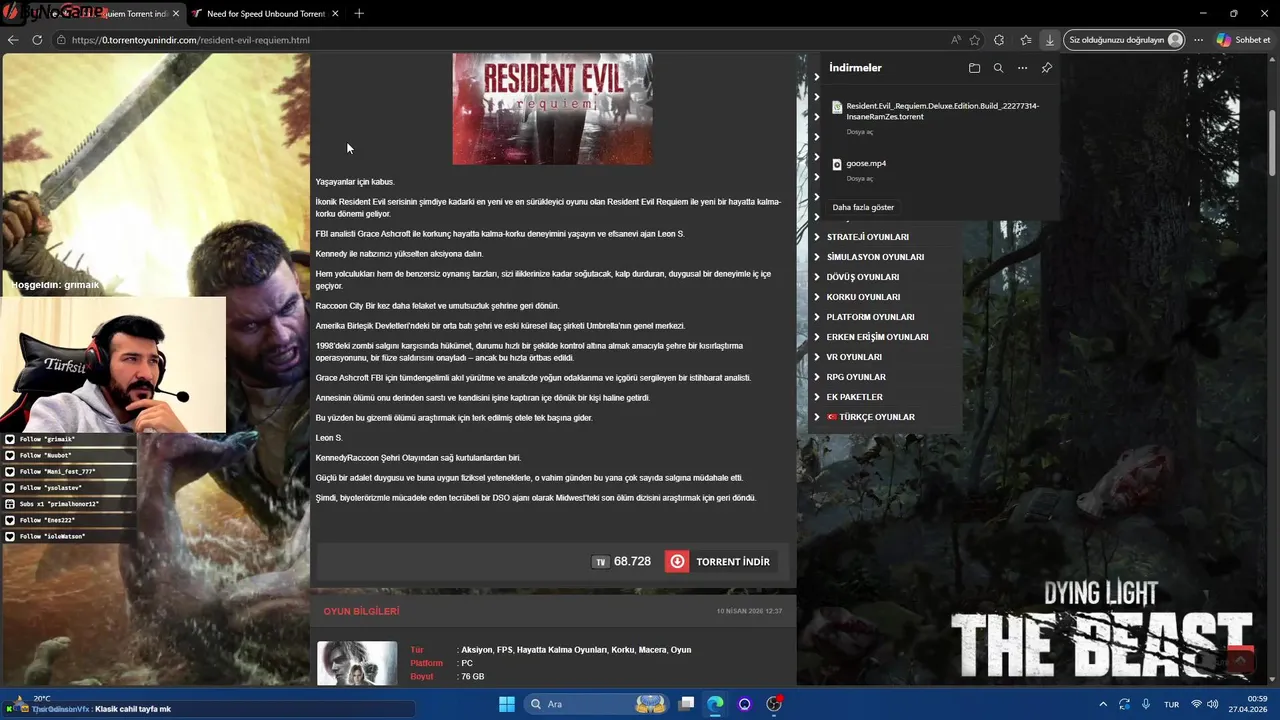Expand RPG OYUNLAR category
Viewport: 1280px width, 720px height.
(x=856, y=377)
